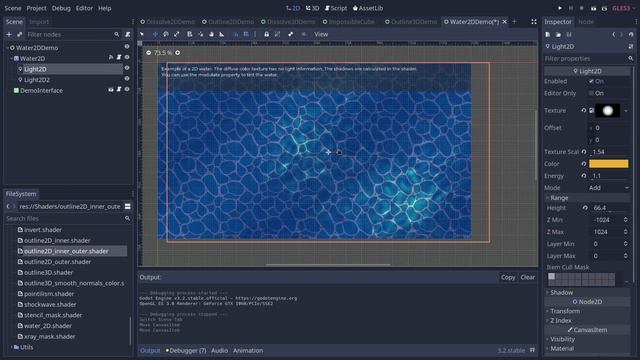This screenshot has width=640, height=360.
Task: Copy the Output log text
Action: click(x=508, y=277)
